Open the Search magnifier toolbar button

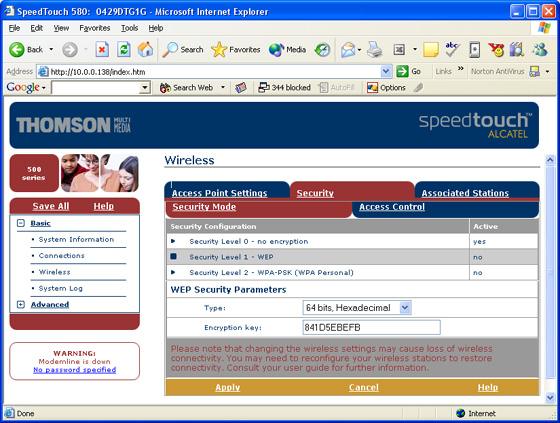(183, 50)
